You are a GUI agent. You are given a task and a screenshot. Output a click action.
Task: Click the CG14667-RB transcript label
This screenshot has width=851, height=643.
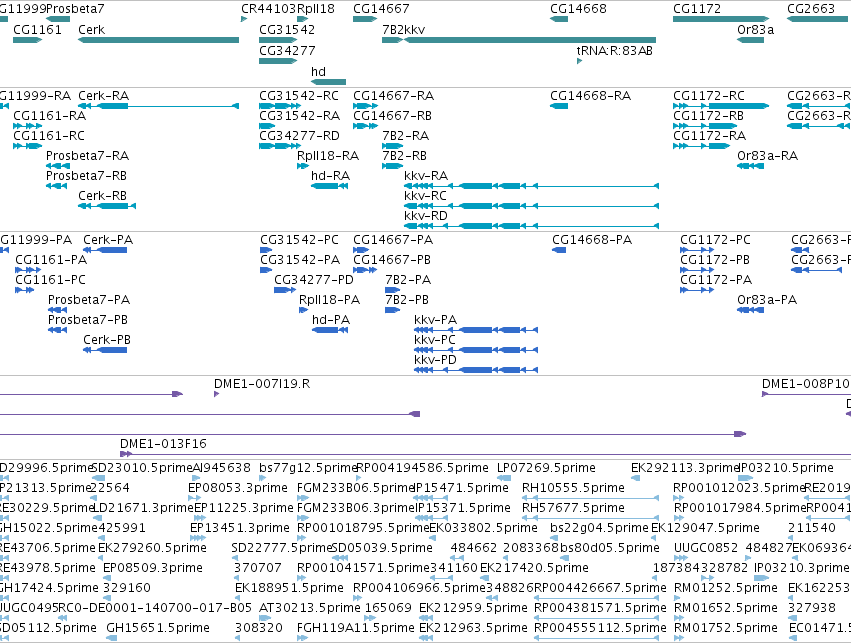pyautogui.click(x=392, y=116)
